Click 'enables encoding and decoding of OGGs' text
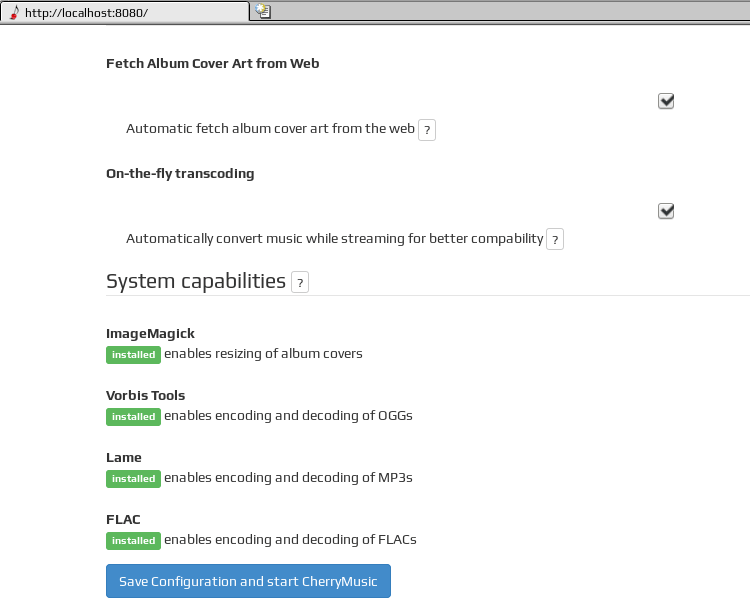The width and height of the screenshot is (750, 614). click(288, 416)
